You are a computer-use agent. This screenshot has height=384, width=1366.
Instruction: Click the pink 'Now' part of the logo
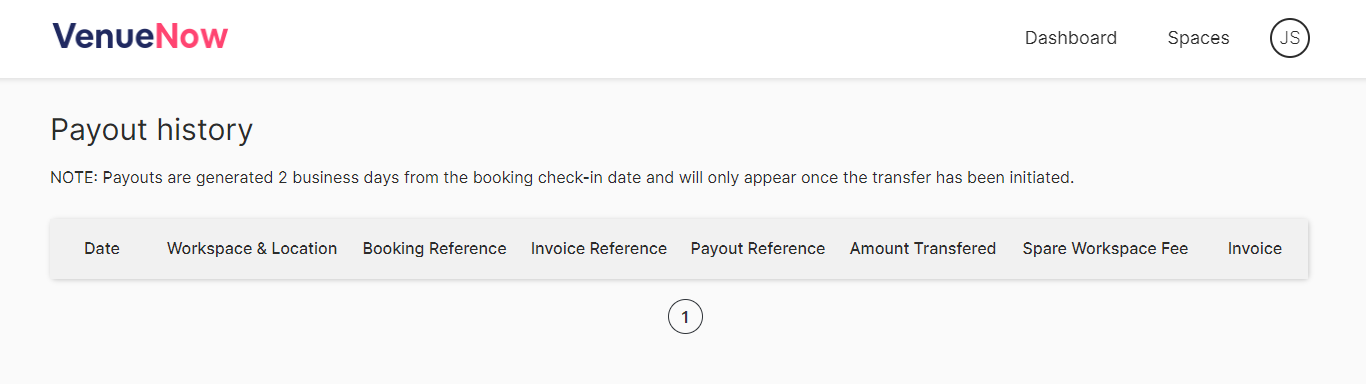pyautogui.click(x=192, y=37)
